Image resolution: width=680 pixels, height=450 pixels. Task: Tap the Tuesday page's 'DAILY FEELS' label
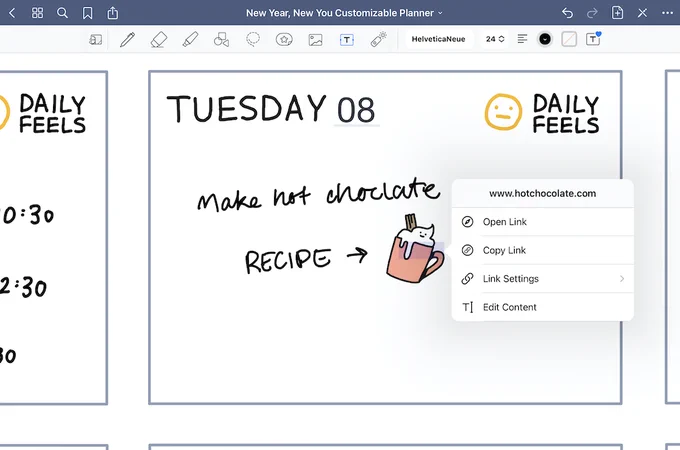pos(566,114)
